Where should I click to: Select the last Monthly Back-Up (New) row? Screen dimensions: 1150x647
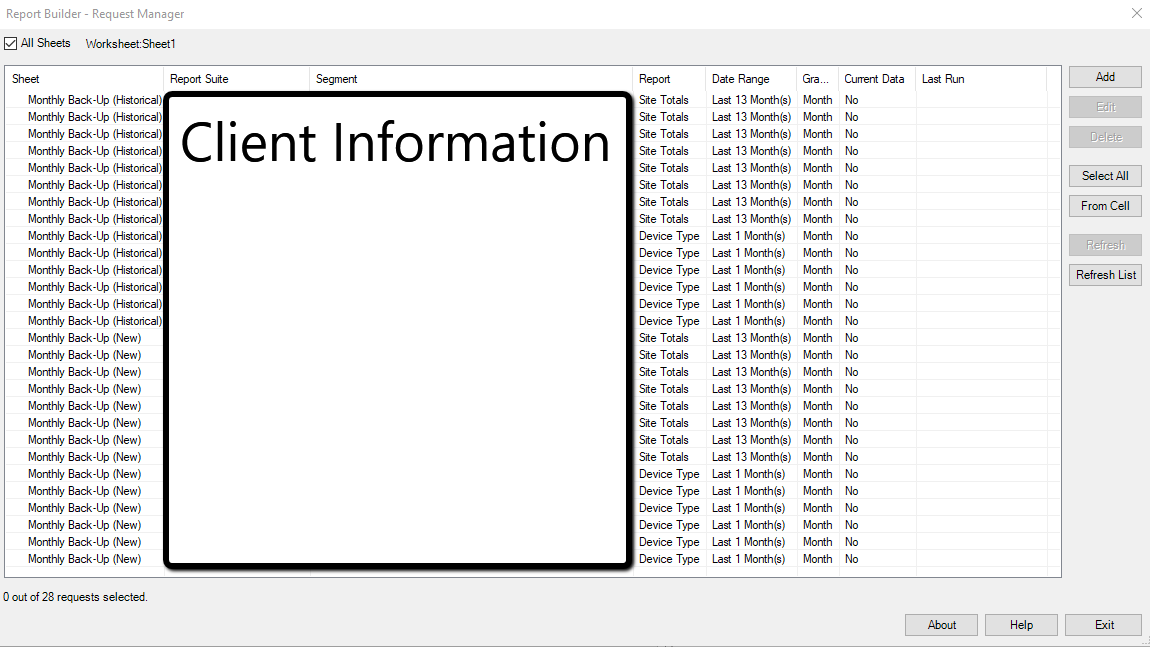pyautogui.click(x=84, y=559)
